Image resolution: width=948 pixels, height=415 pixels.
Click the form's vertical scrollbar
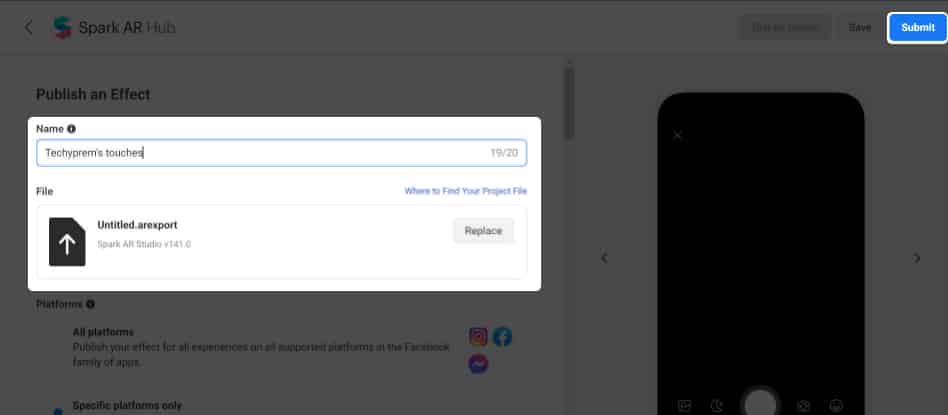(568, 100)
